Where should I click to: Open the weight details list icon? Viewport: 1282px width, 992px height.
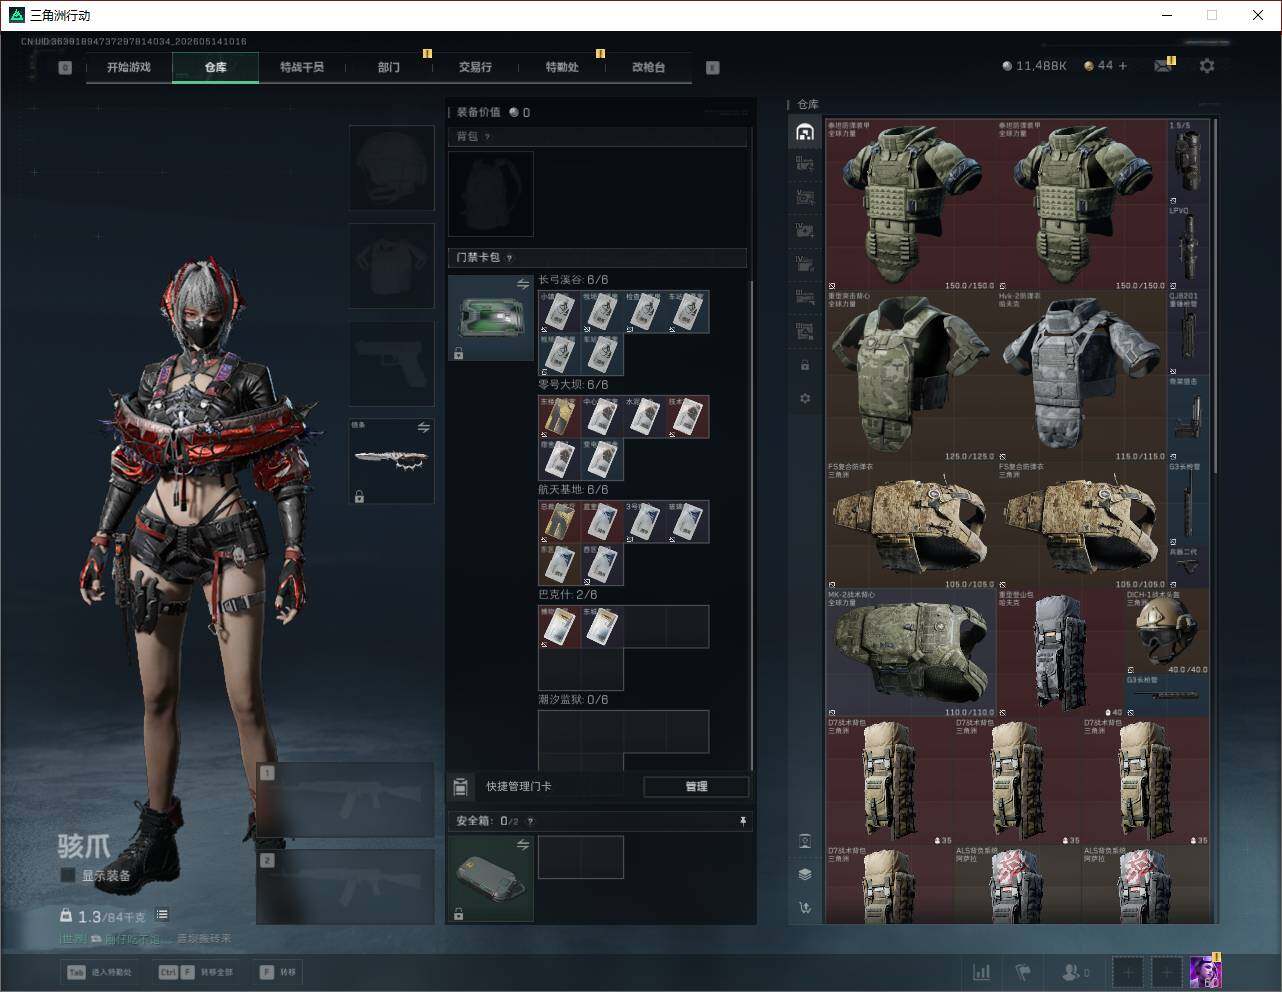point(162,915)
